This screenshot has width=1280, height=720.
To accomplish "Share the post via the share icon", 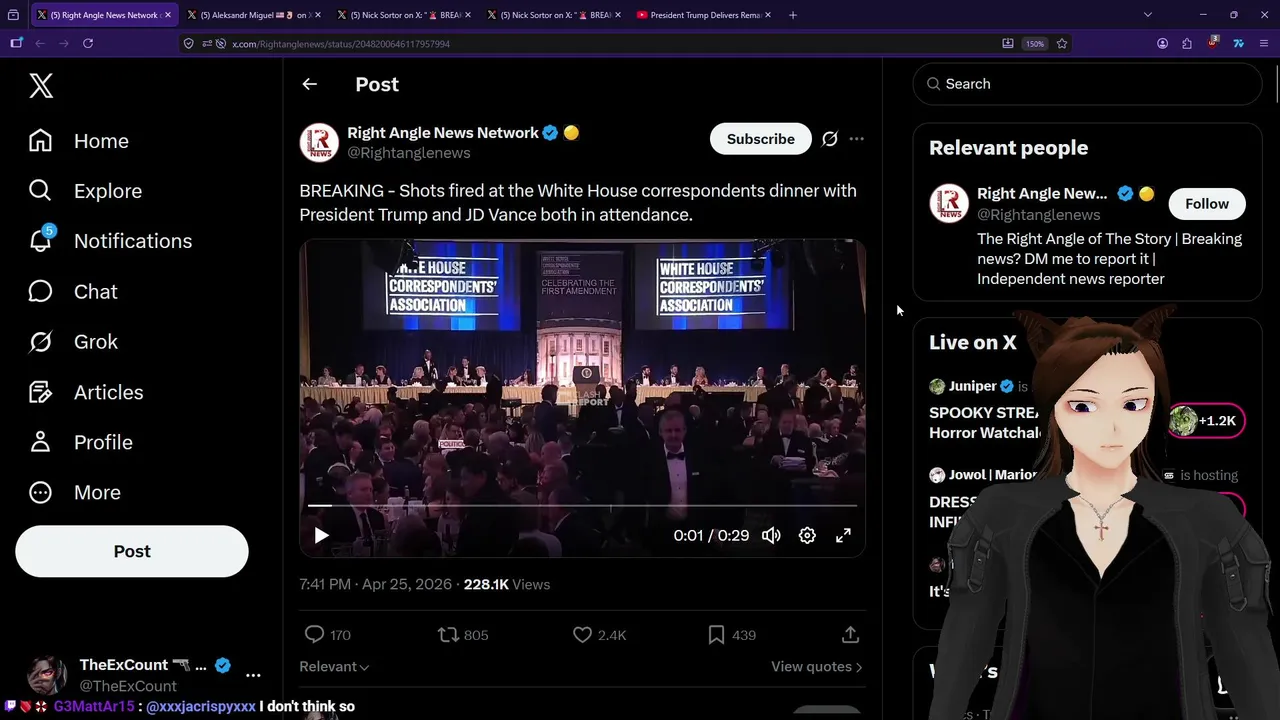I will click(x=850, y=635).
